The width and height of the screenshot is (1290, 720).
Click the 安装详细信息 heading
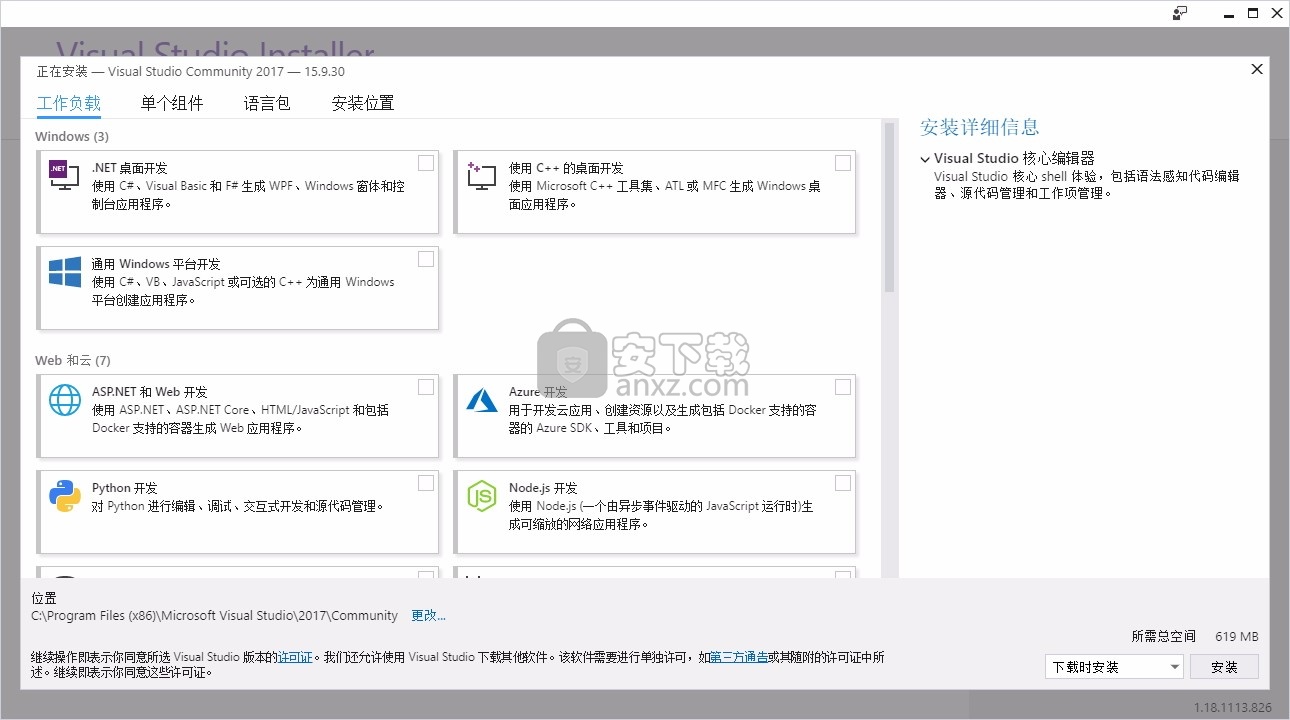point(980,127)
